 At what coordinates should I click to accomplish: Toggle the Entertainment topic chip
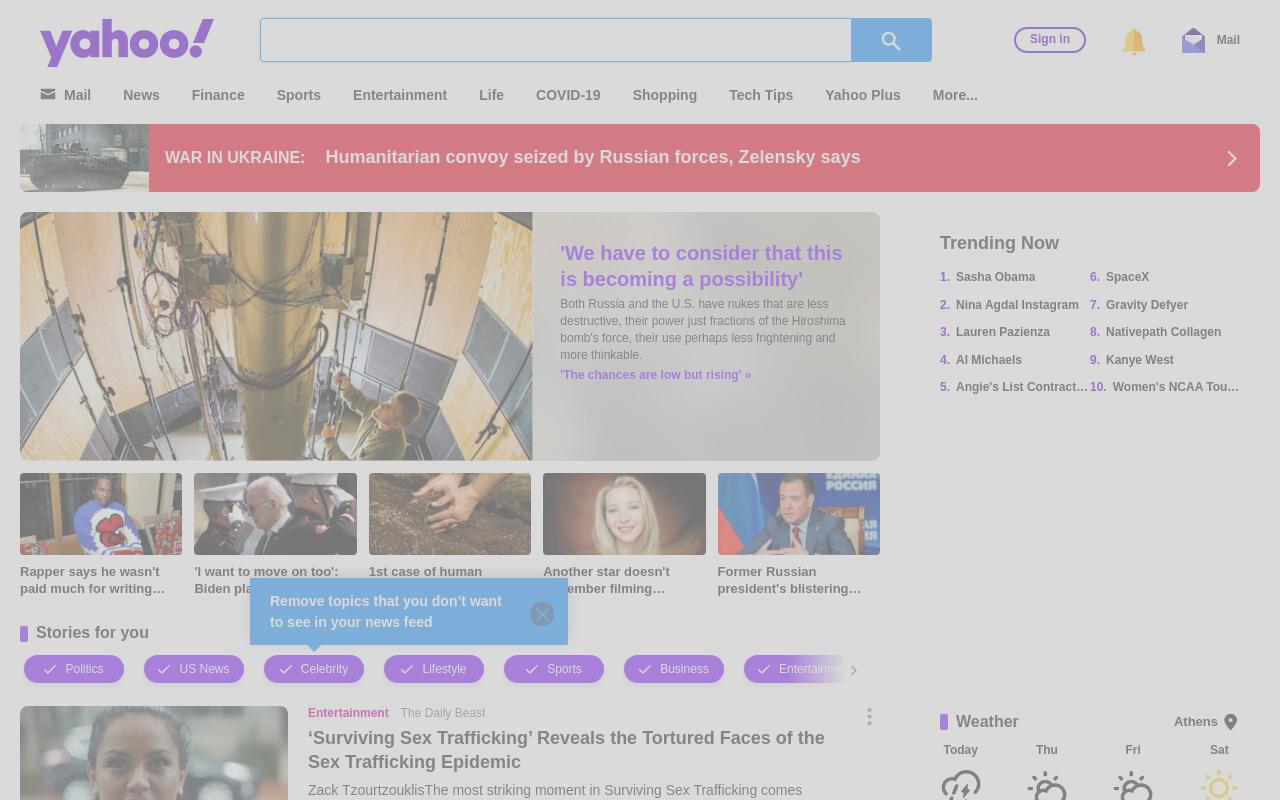point(794,669)
